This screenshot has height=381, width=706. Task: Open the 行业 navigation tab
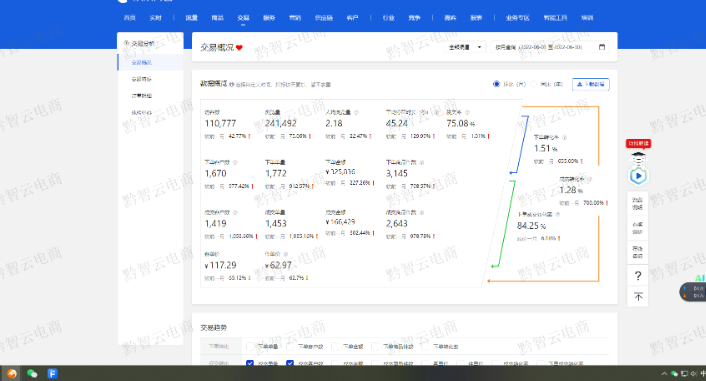click(388, 18)
